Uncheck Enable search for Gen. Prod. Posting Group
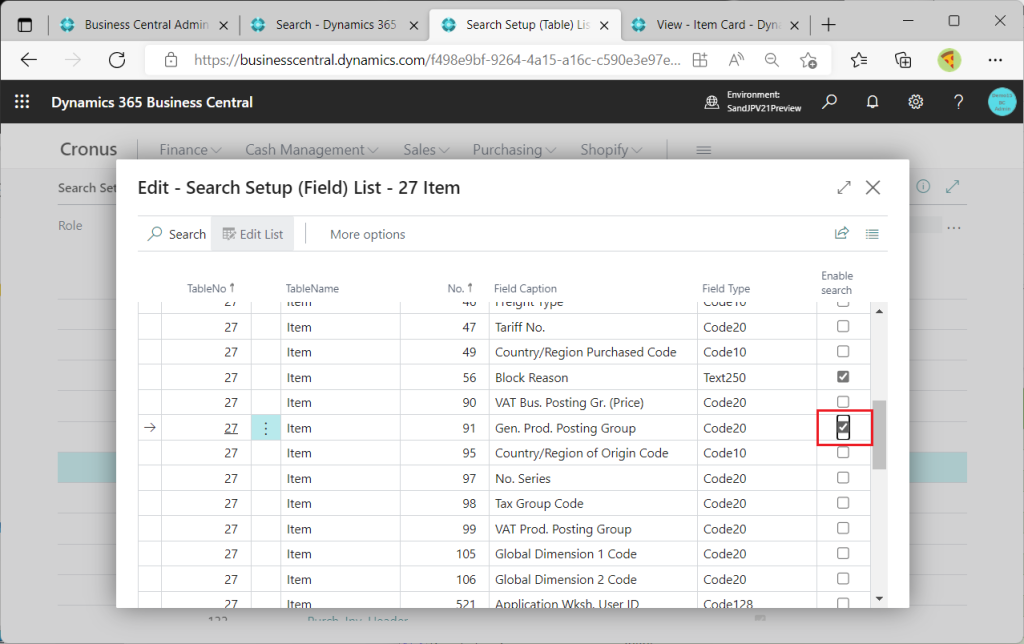The height and width of the screenshot is (644, 1024). pos(843,427)
